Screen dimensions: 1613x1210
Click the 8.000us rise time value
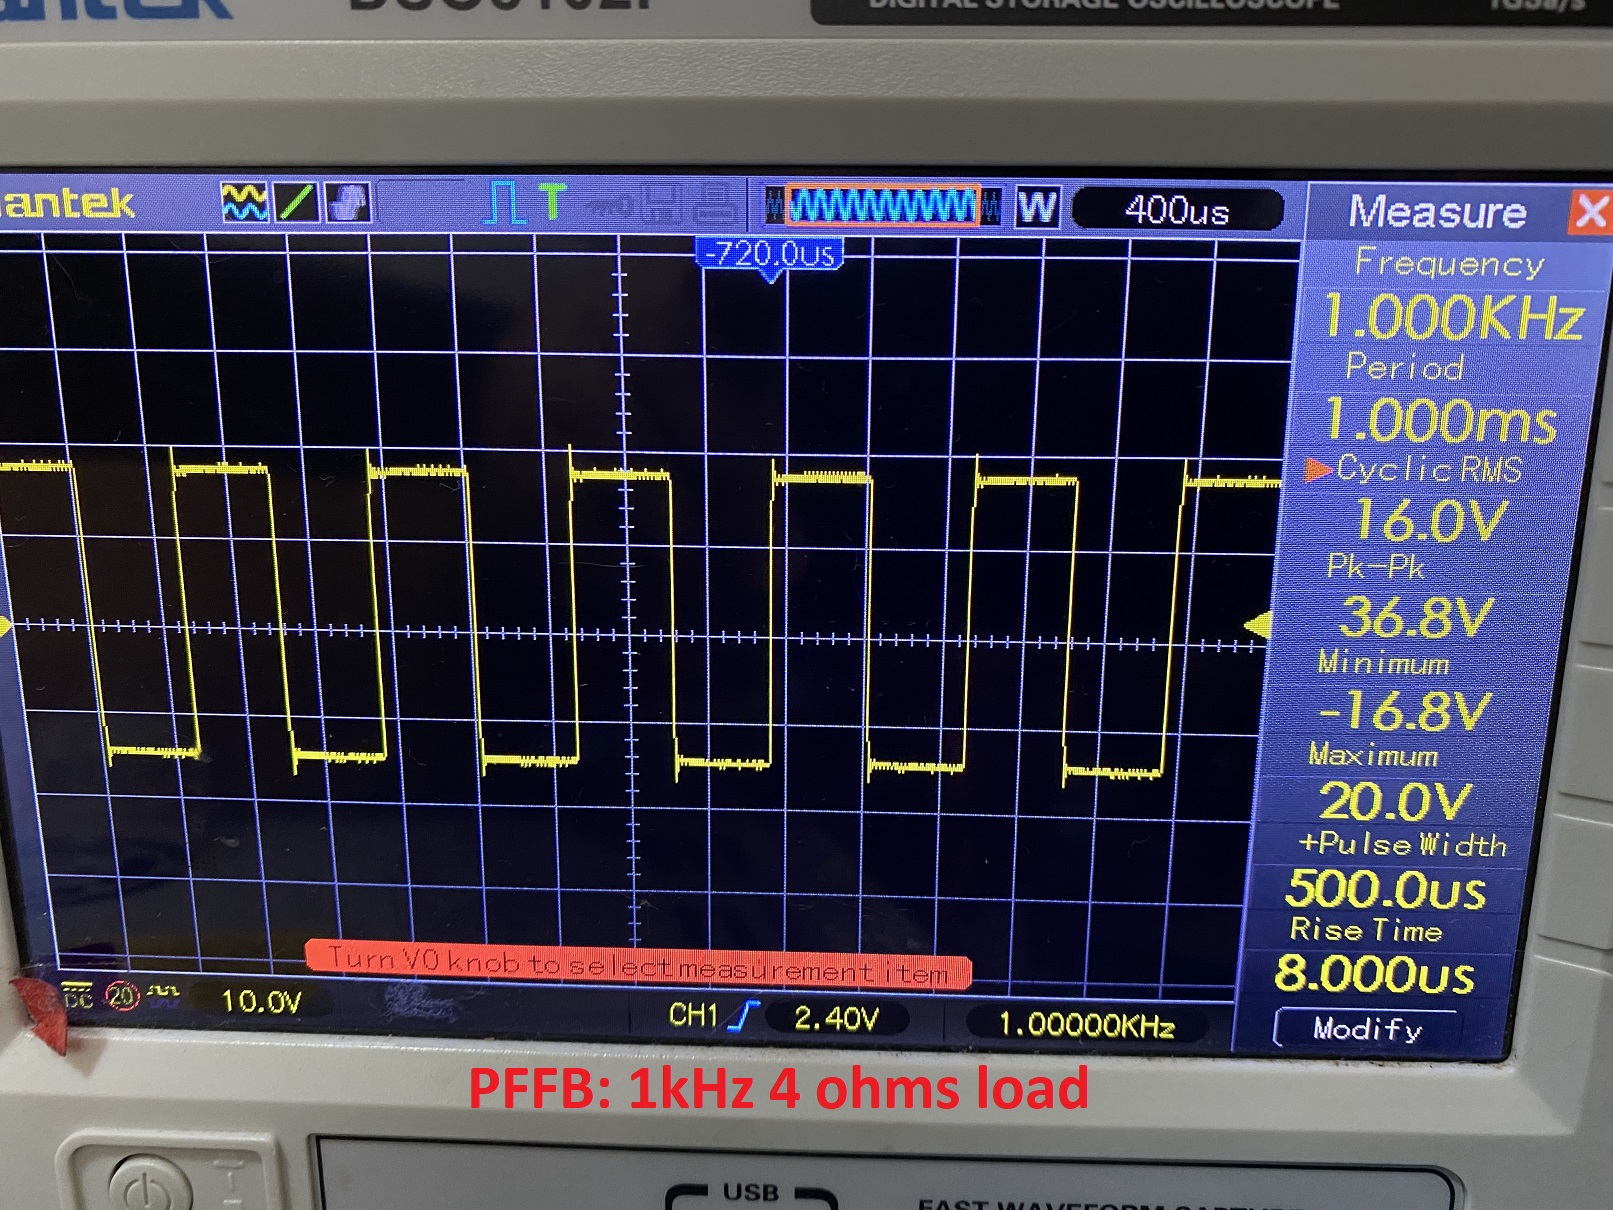[x=1374, y=973]
